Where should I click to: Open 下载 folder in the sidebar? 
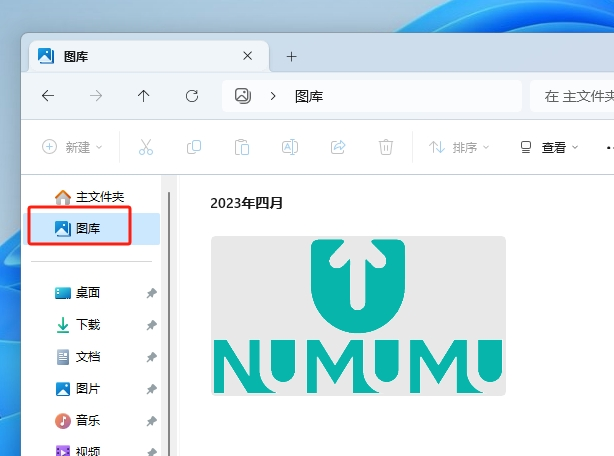[78, 325]
